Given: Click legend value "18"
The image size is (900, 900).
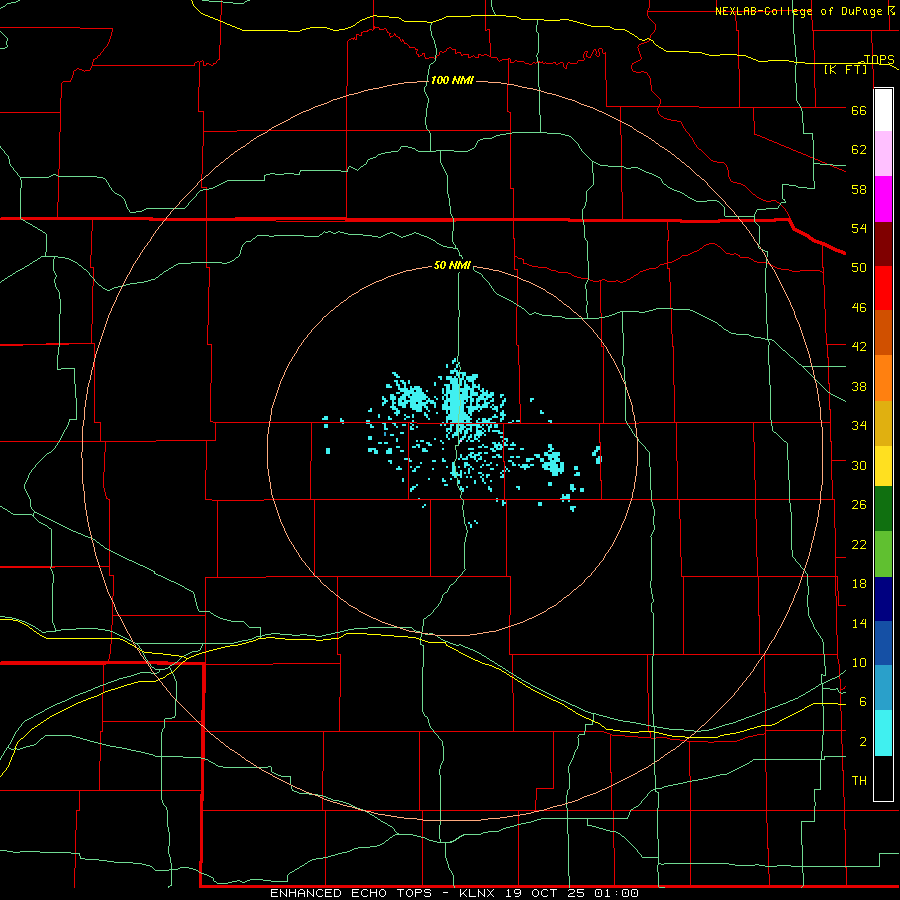Looking at the screenshot, I should point(859,584).
